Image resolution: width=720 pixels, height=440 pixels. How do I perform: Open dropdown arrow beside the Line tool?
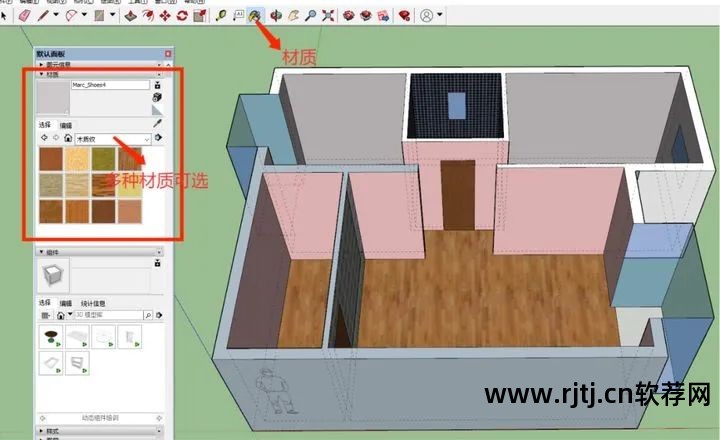coord(56,15)
